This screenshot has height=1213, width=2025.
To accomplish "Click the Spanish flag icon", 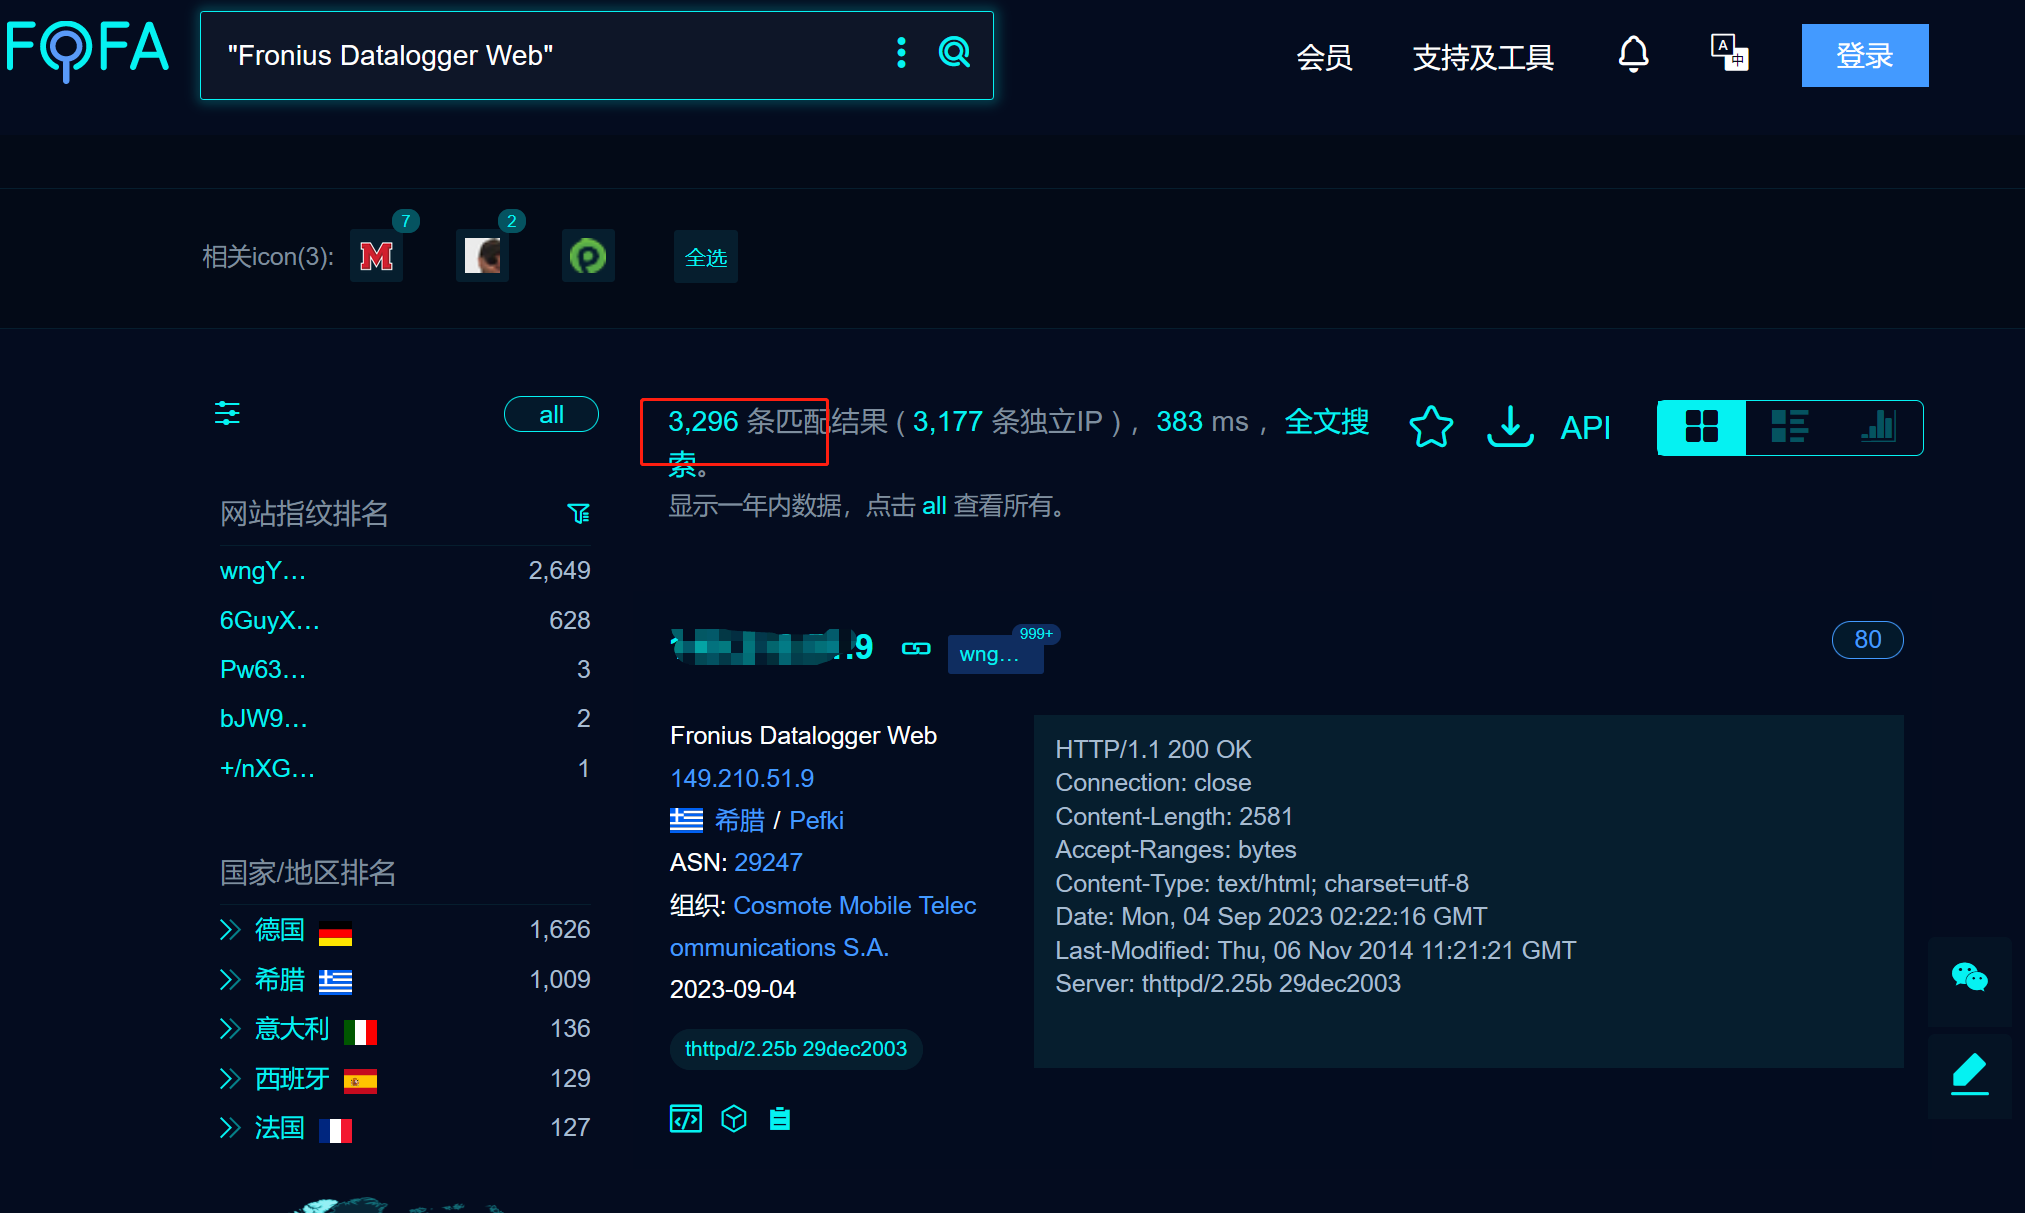I will click(x=360, y=1082).
